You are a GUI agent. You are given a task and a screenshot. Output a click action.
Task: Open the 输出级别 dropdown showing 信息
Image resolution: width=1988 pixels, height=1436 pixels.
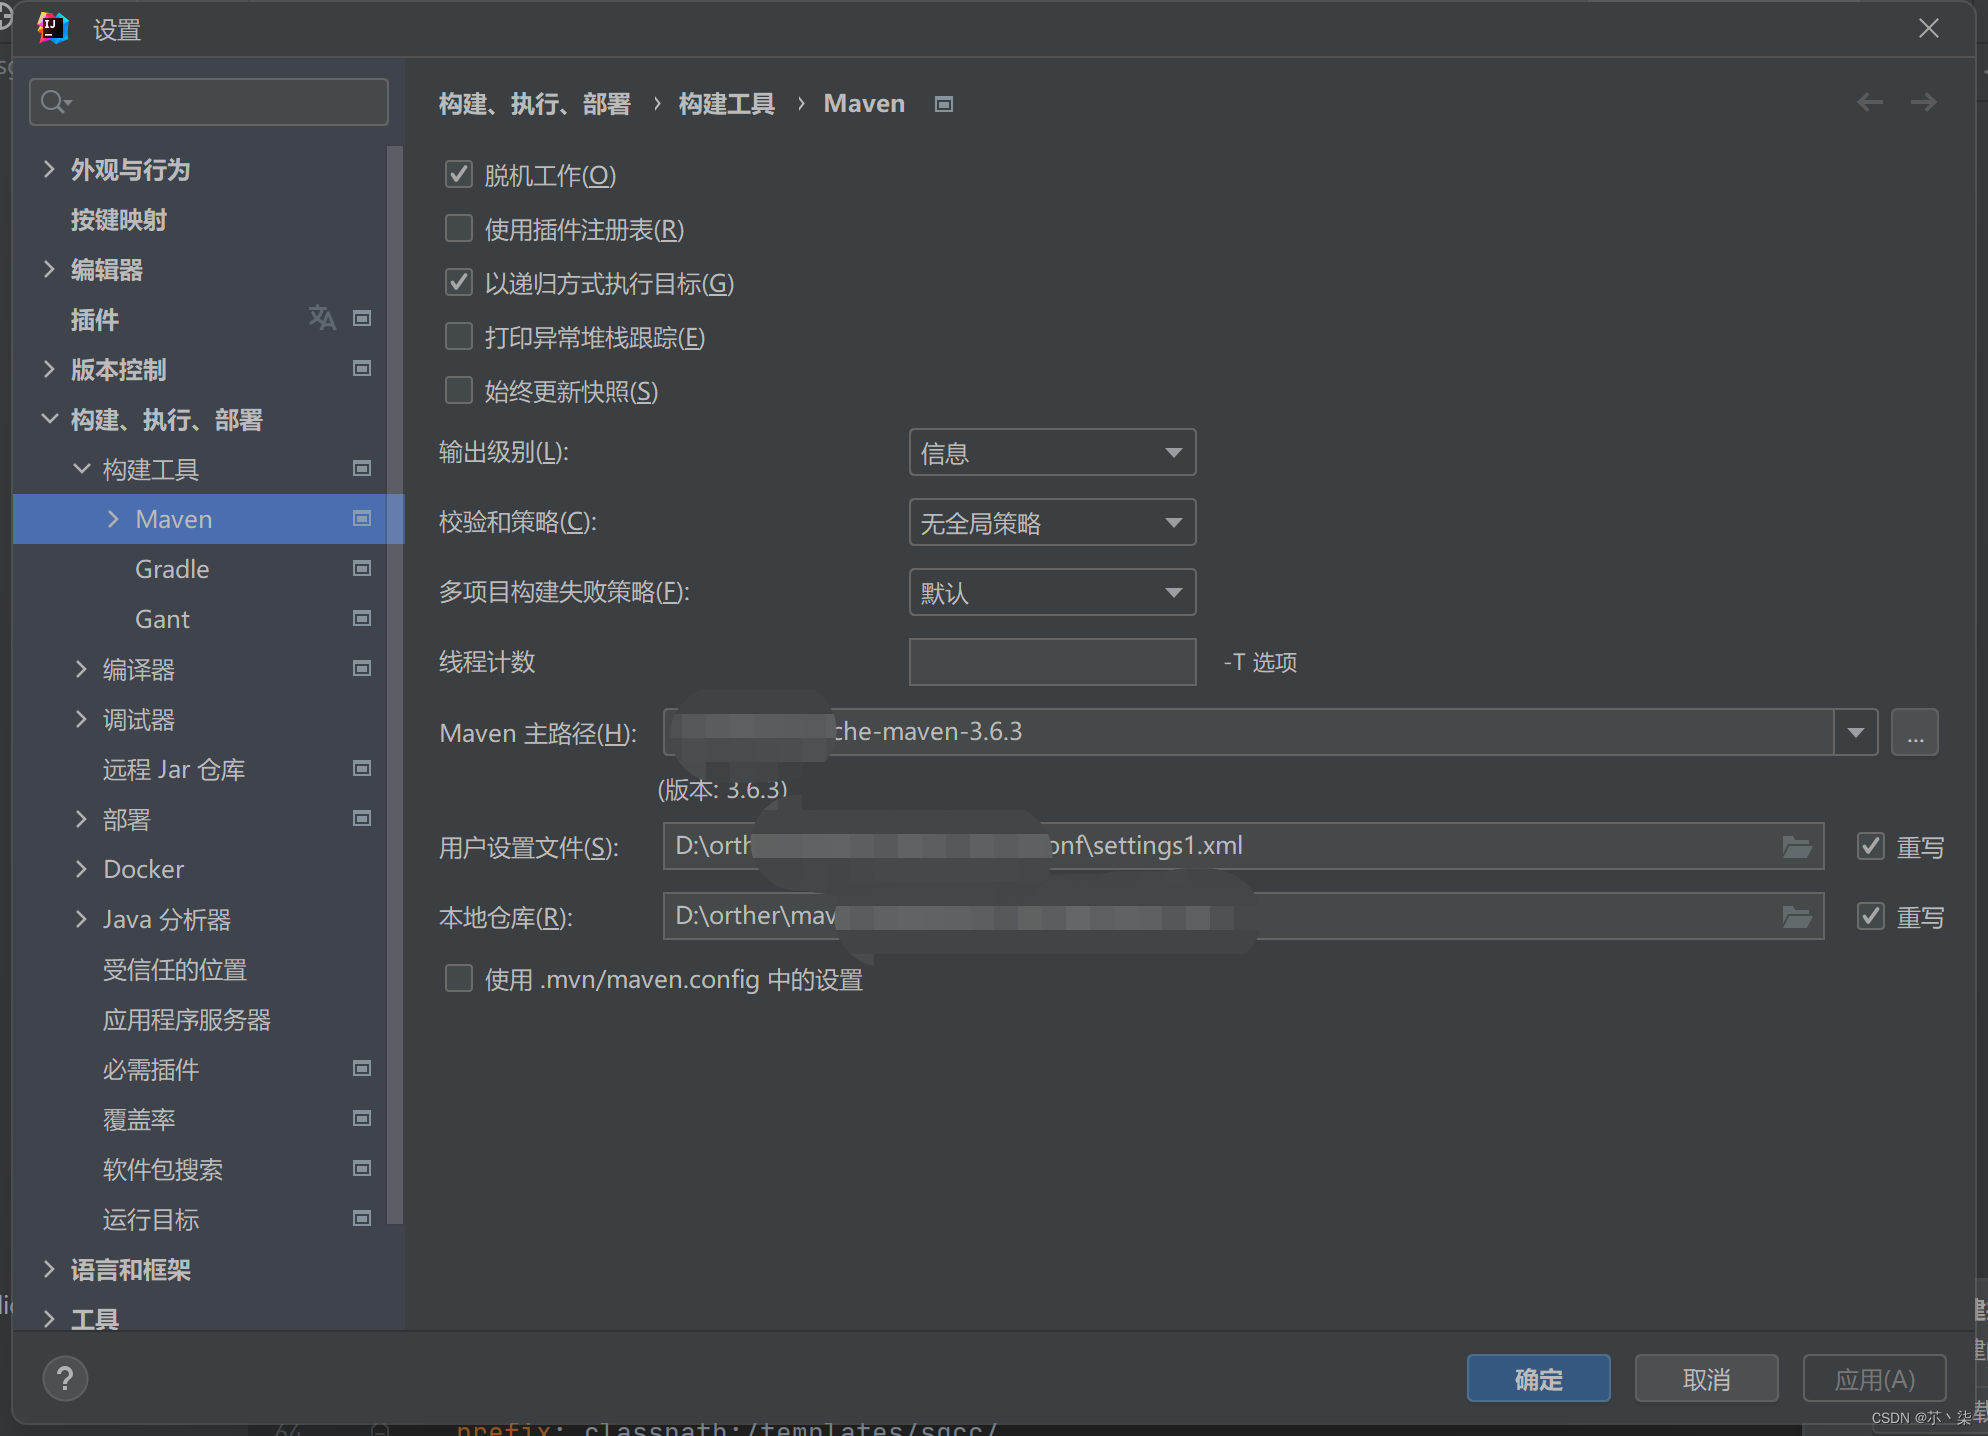pos(1052,453)
